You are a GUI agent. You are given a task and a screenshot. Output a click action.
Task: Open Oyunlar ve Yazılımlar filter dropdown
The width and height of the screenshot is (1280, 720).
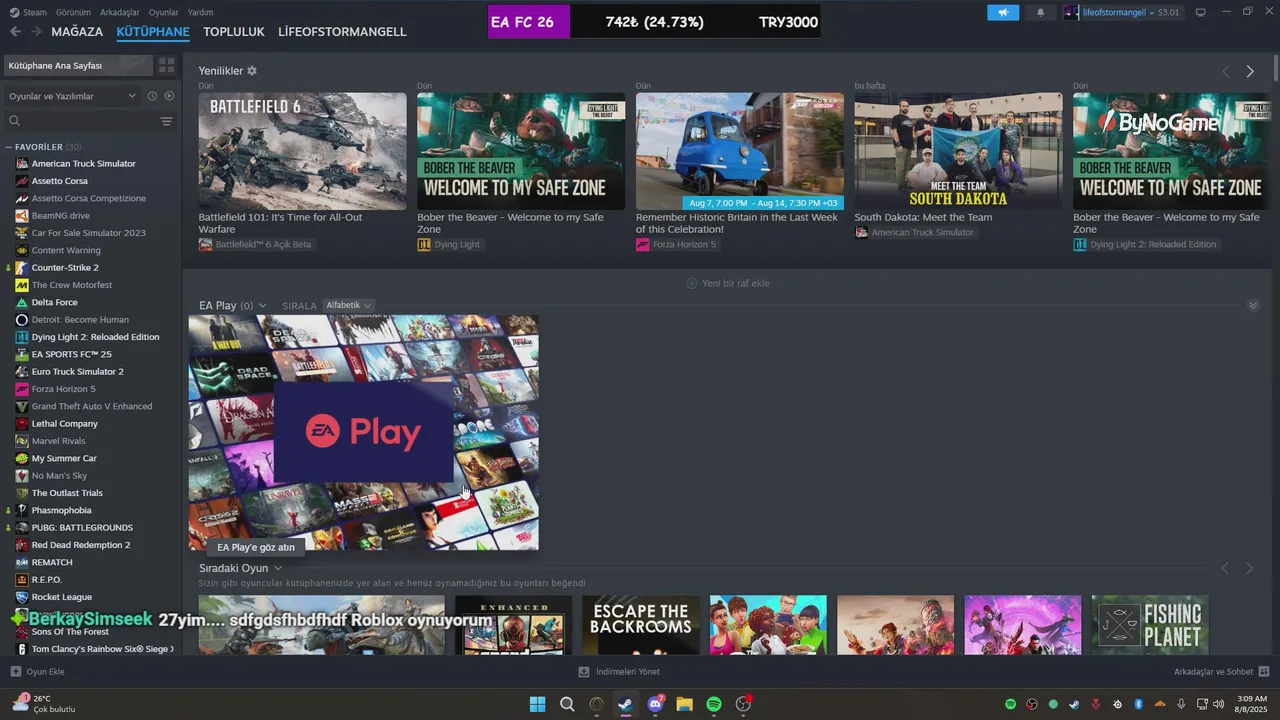72,96
